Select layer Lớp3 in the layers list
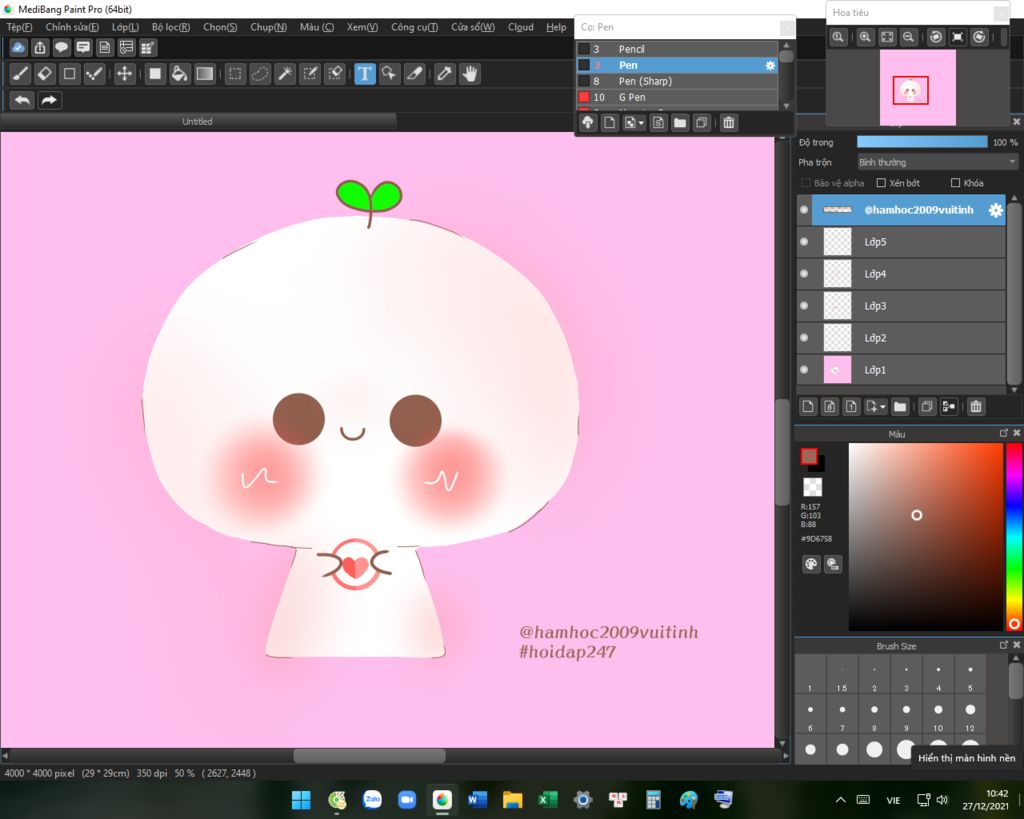The height and width of the screenshot is (819, 1024). click(x=901, y=306)
